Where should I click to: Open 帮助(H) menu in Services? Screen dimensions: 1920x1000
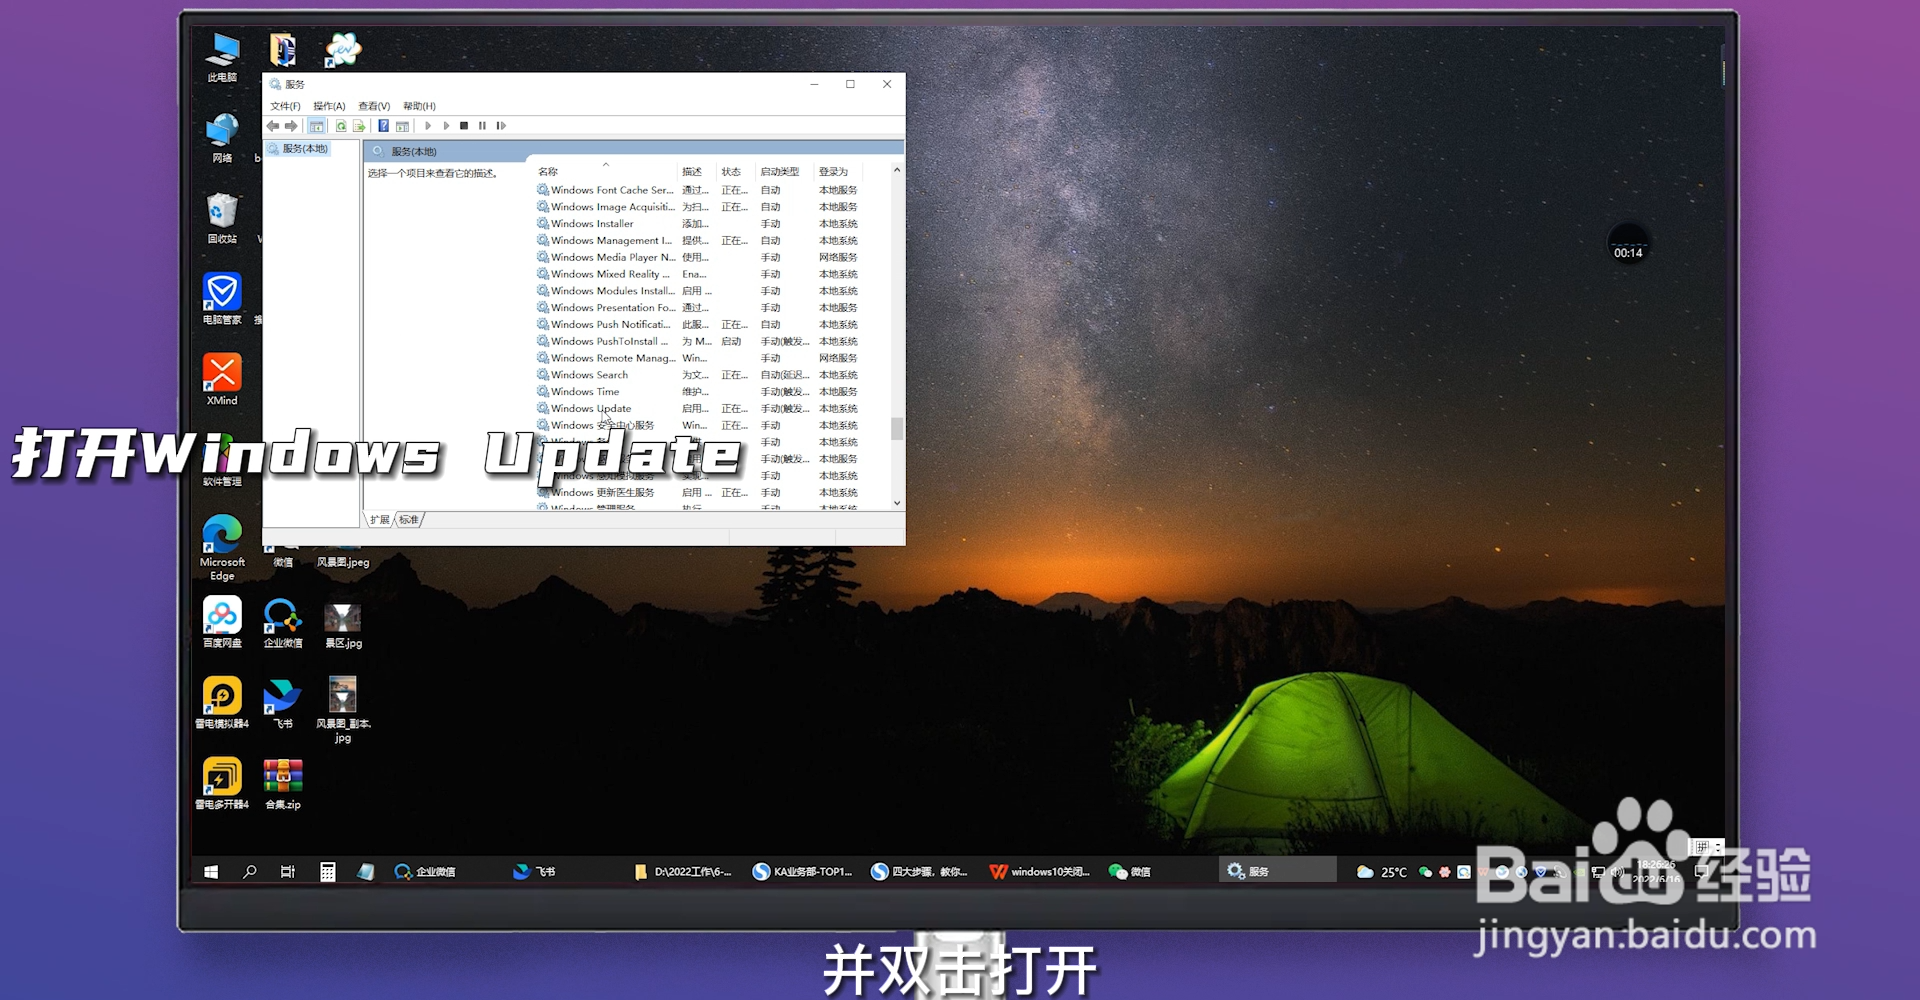(x=419, y=106)
